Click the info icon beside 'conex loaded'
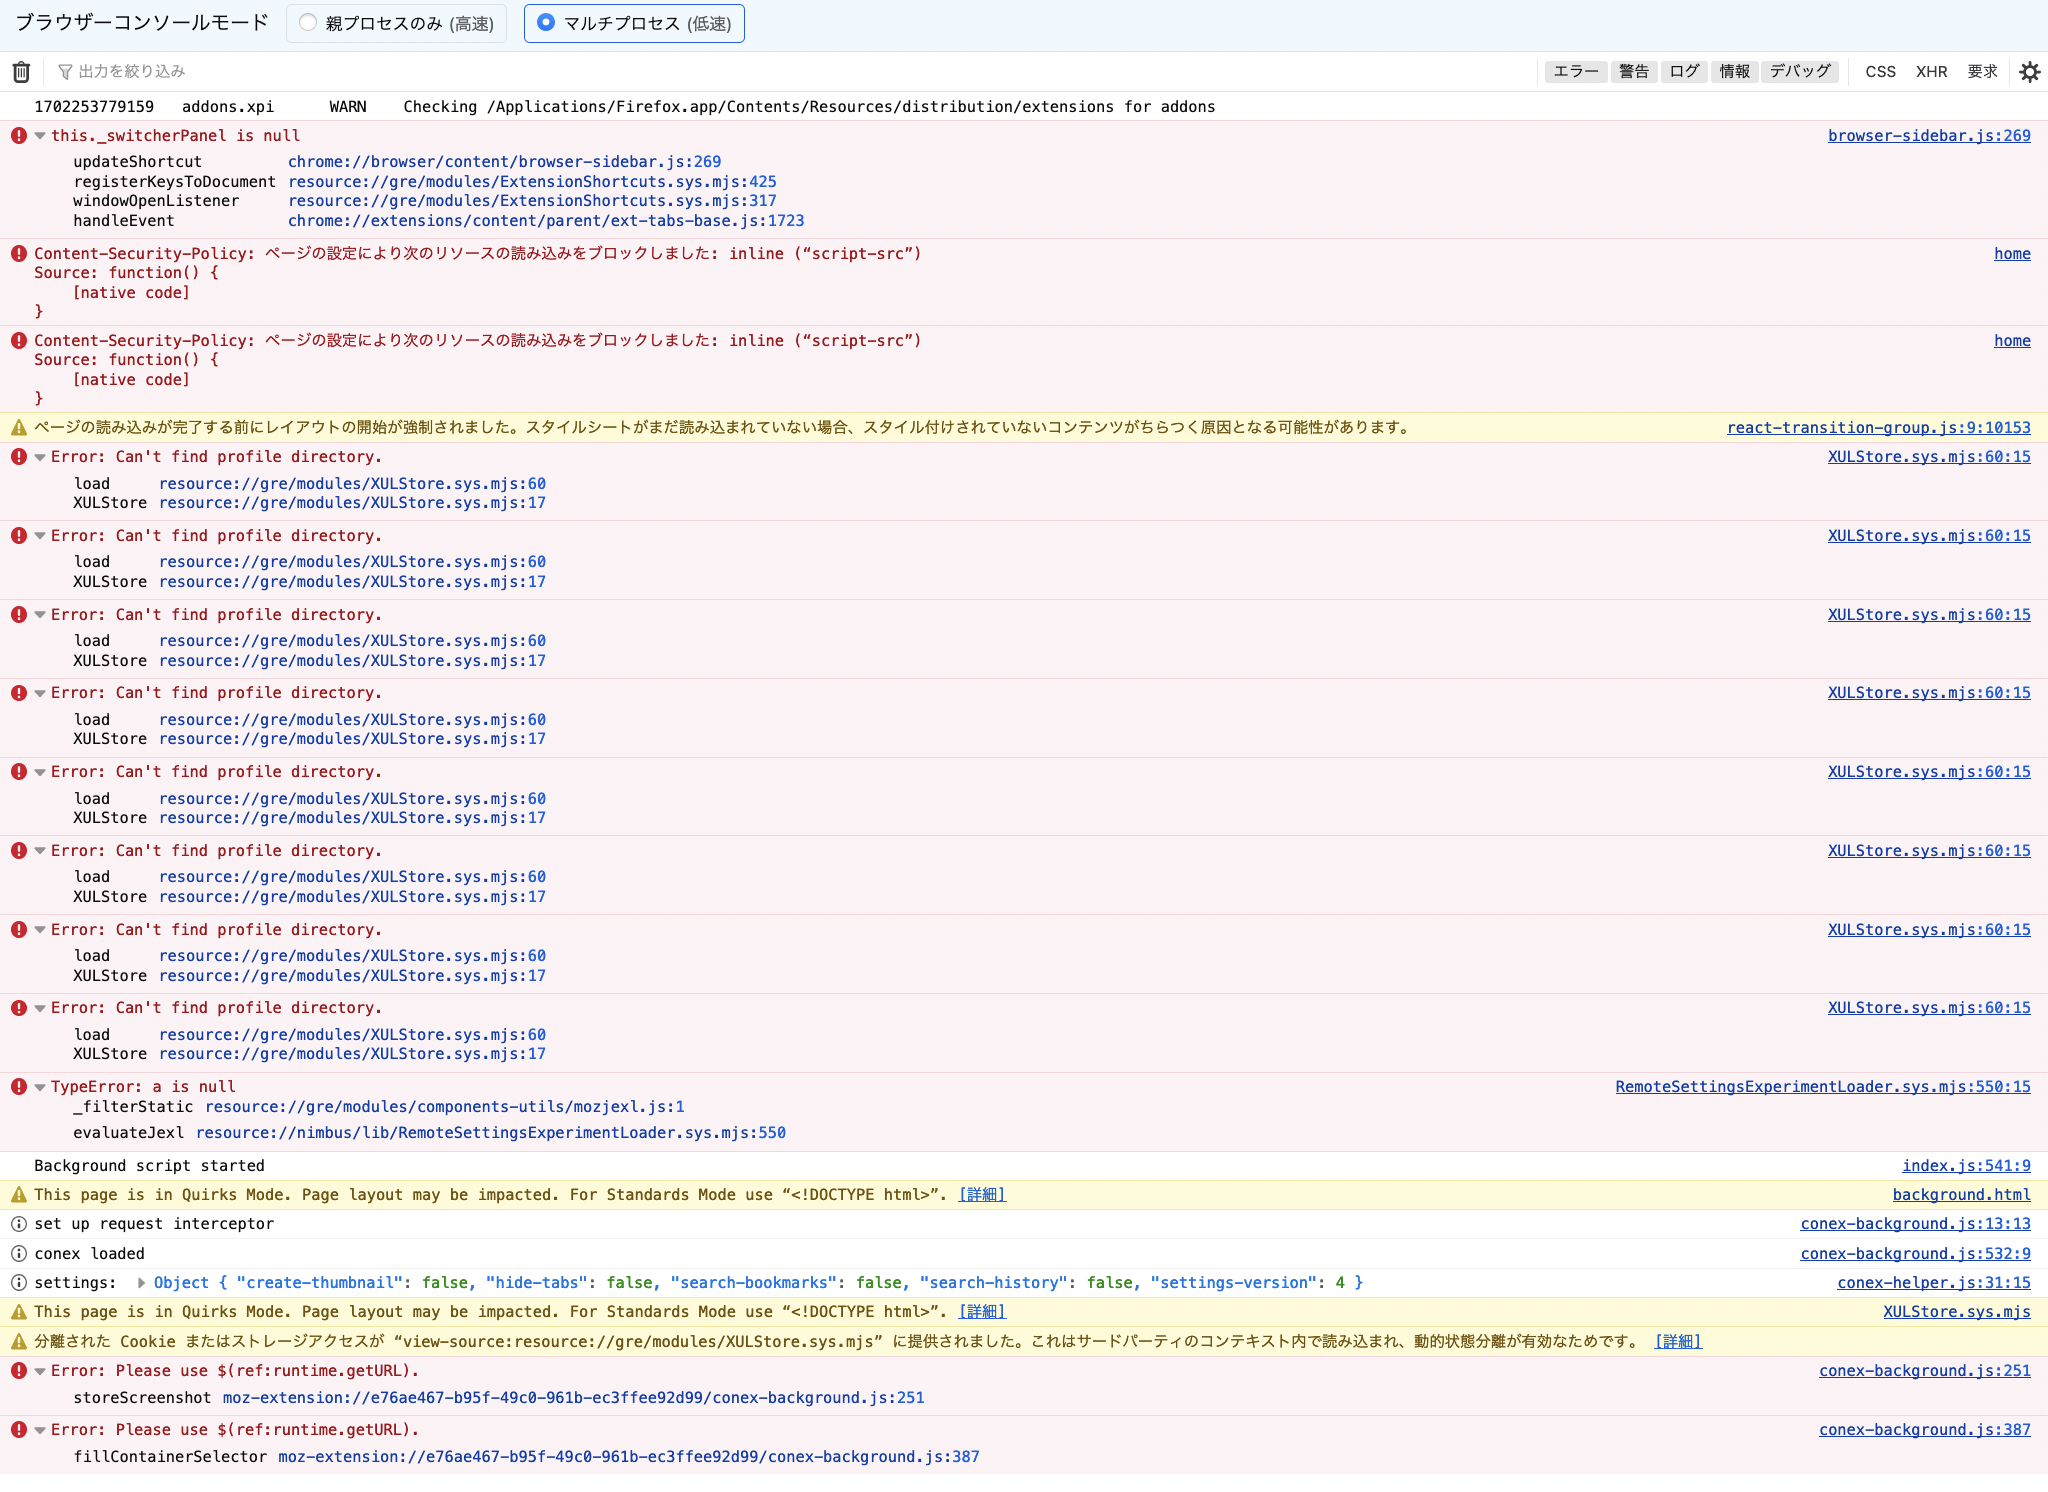The image size is (2048, 1492). click(19, 1253)
